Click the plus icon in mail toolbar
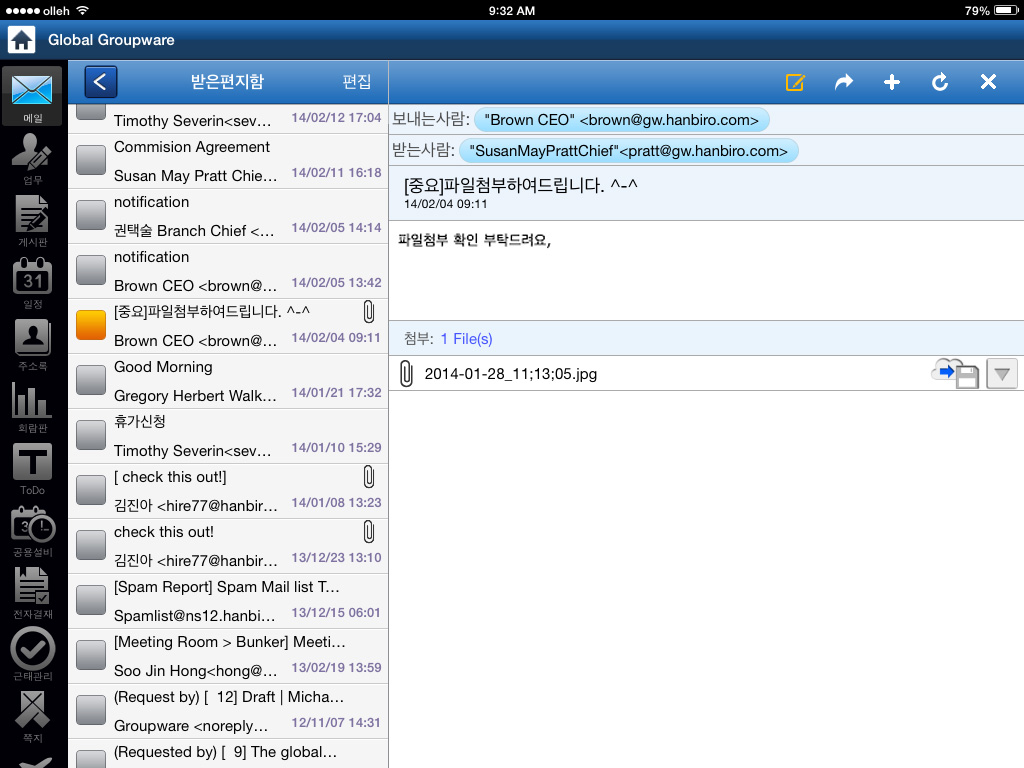Image resolution: width=1024 pixels, height=768 pixels. [x=891, y=82]
